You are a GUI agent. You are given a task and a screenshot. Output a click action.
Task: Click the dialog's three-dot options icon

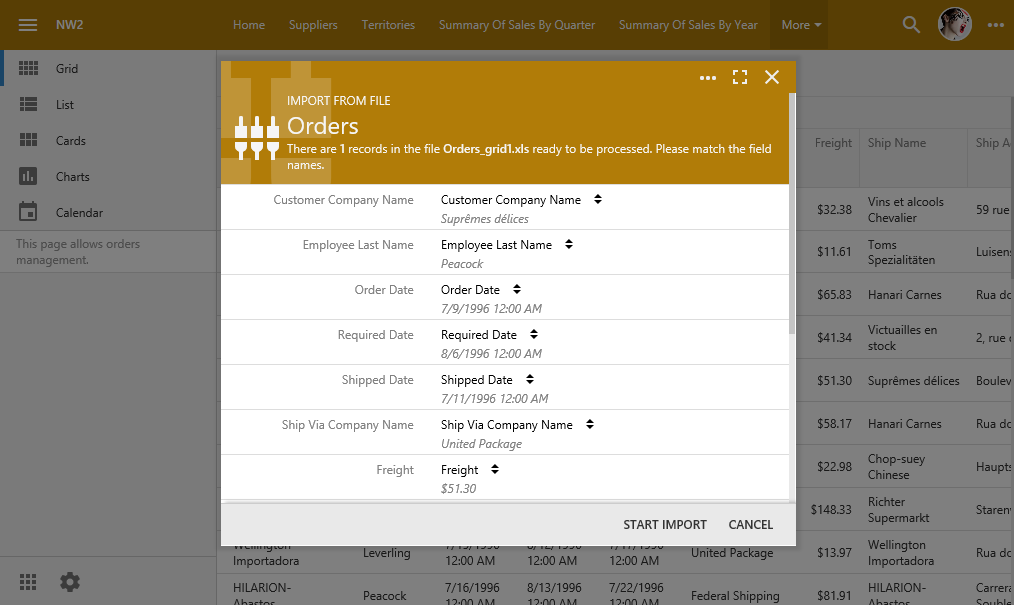[708, 78]
